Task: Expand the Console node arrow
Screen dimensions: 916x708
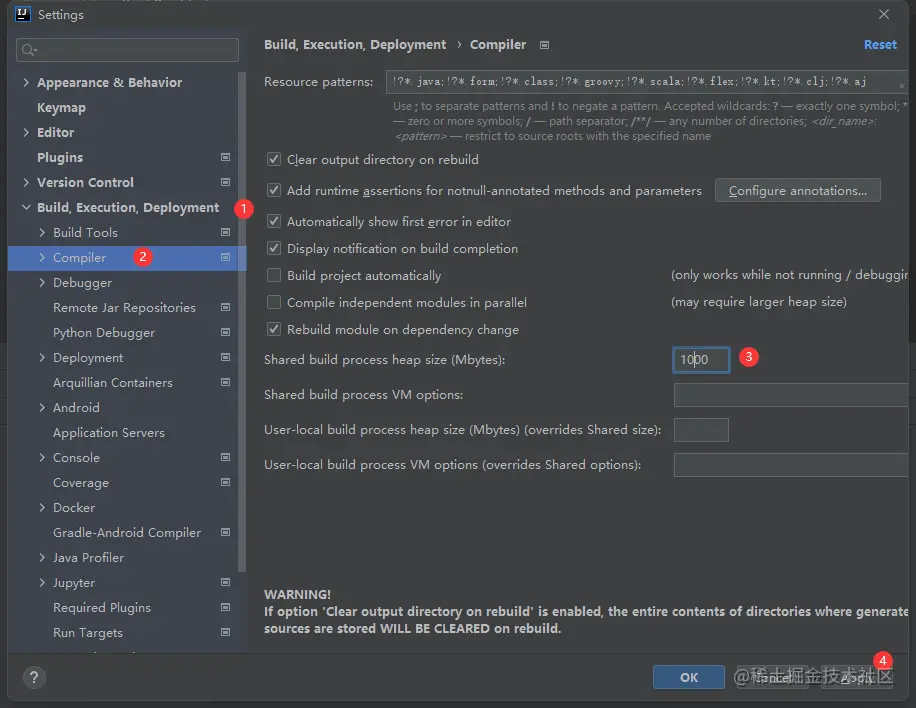Action: 42,457
